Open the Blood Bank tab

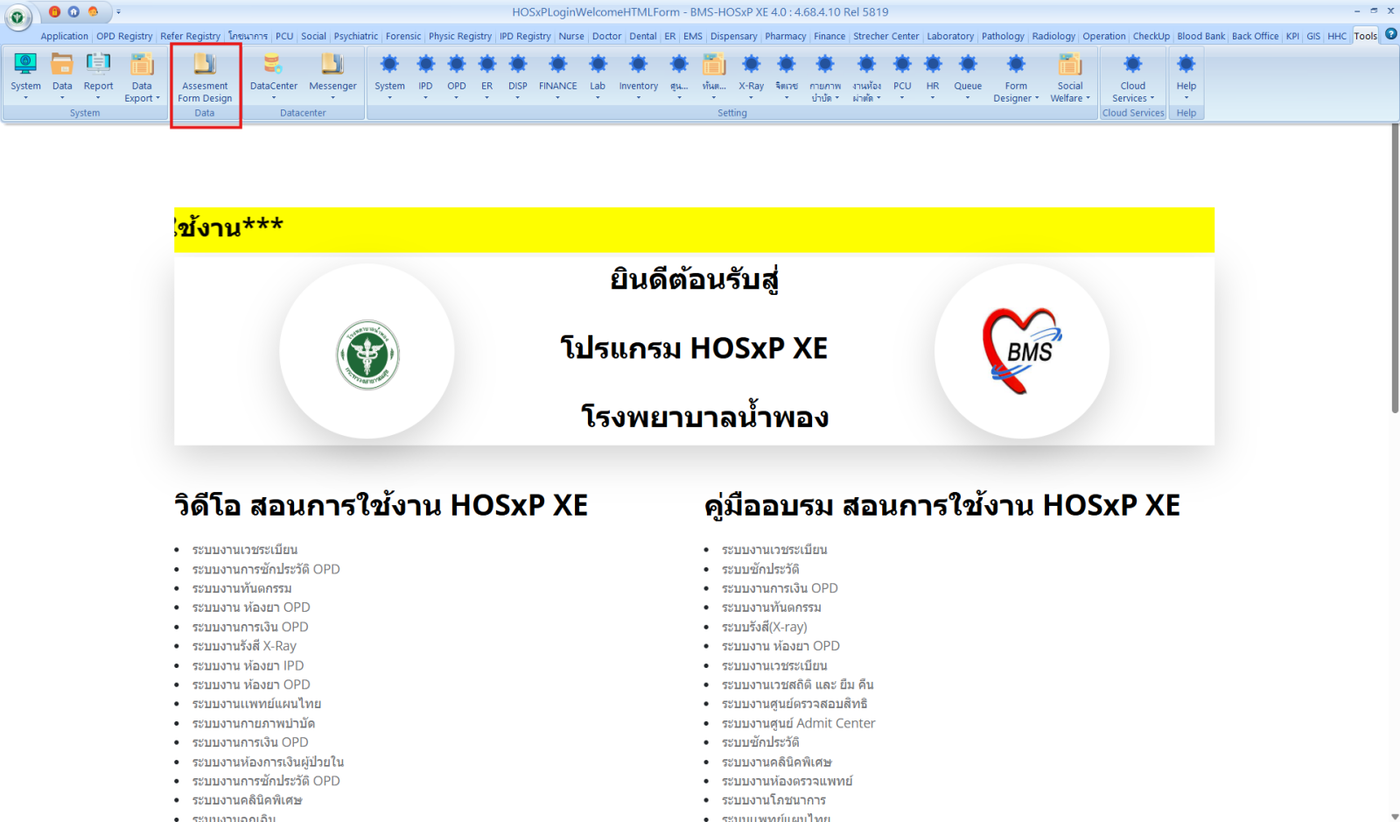[x=1201, y=36]
